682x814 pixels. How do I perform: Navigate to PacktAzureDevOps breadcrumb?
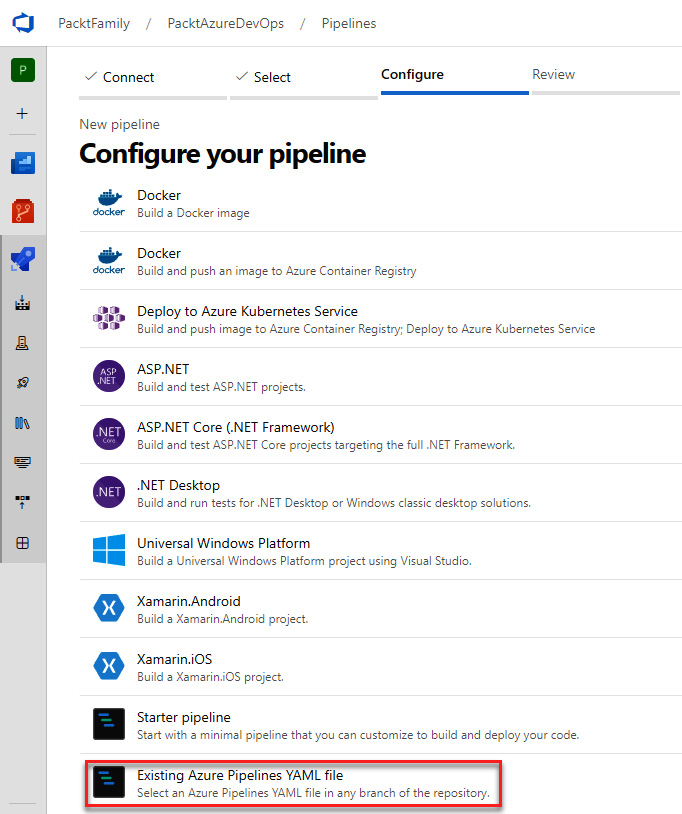(226, 23)
